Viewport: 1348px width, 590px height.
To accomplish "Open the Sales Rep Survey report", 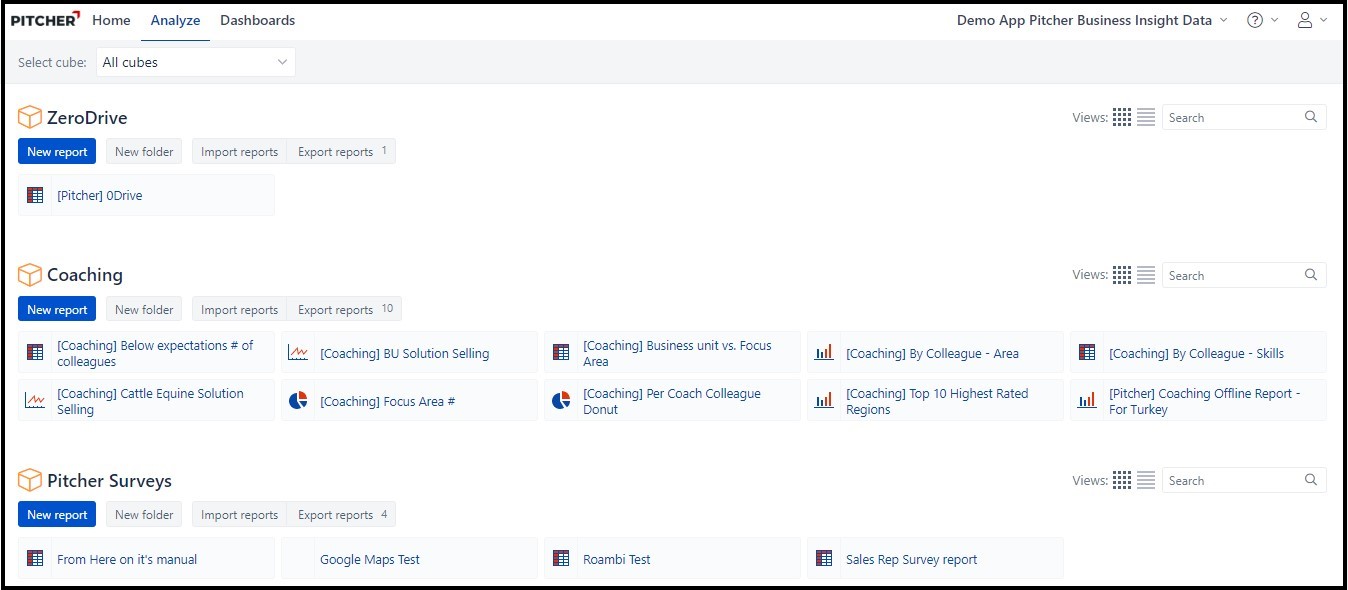I will pos(911,560).
